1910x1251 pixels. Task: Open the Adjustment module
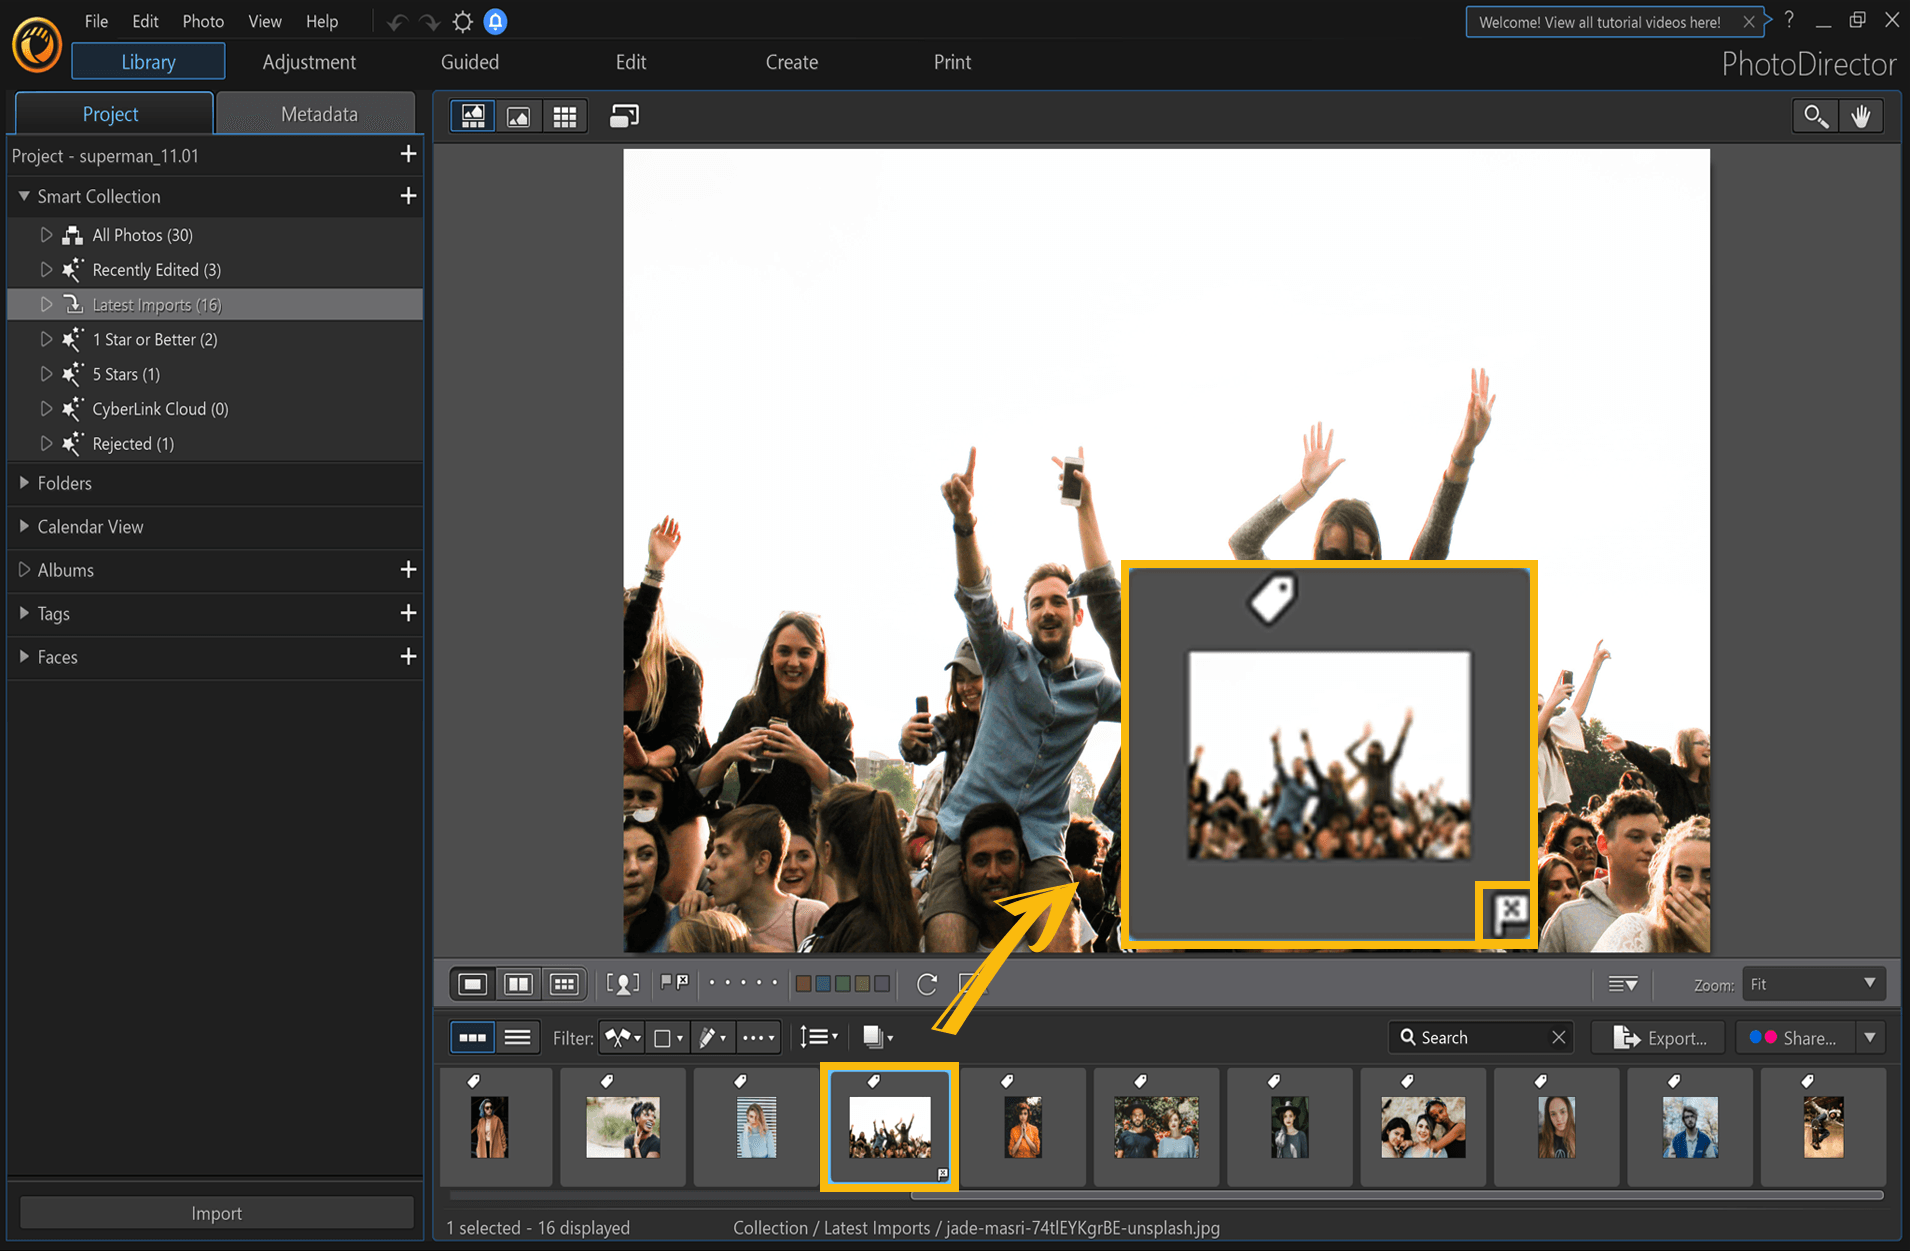coord(309,62)
